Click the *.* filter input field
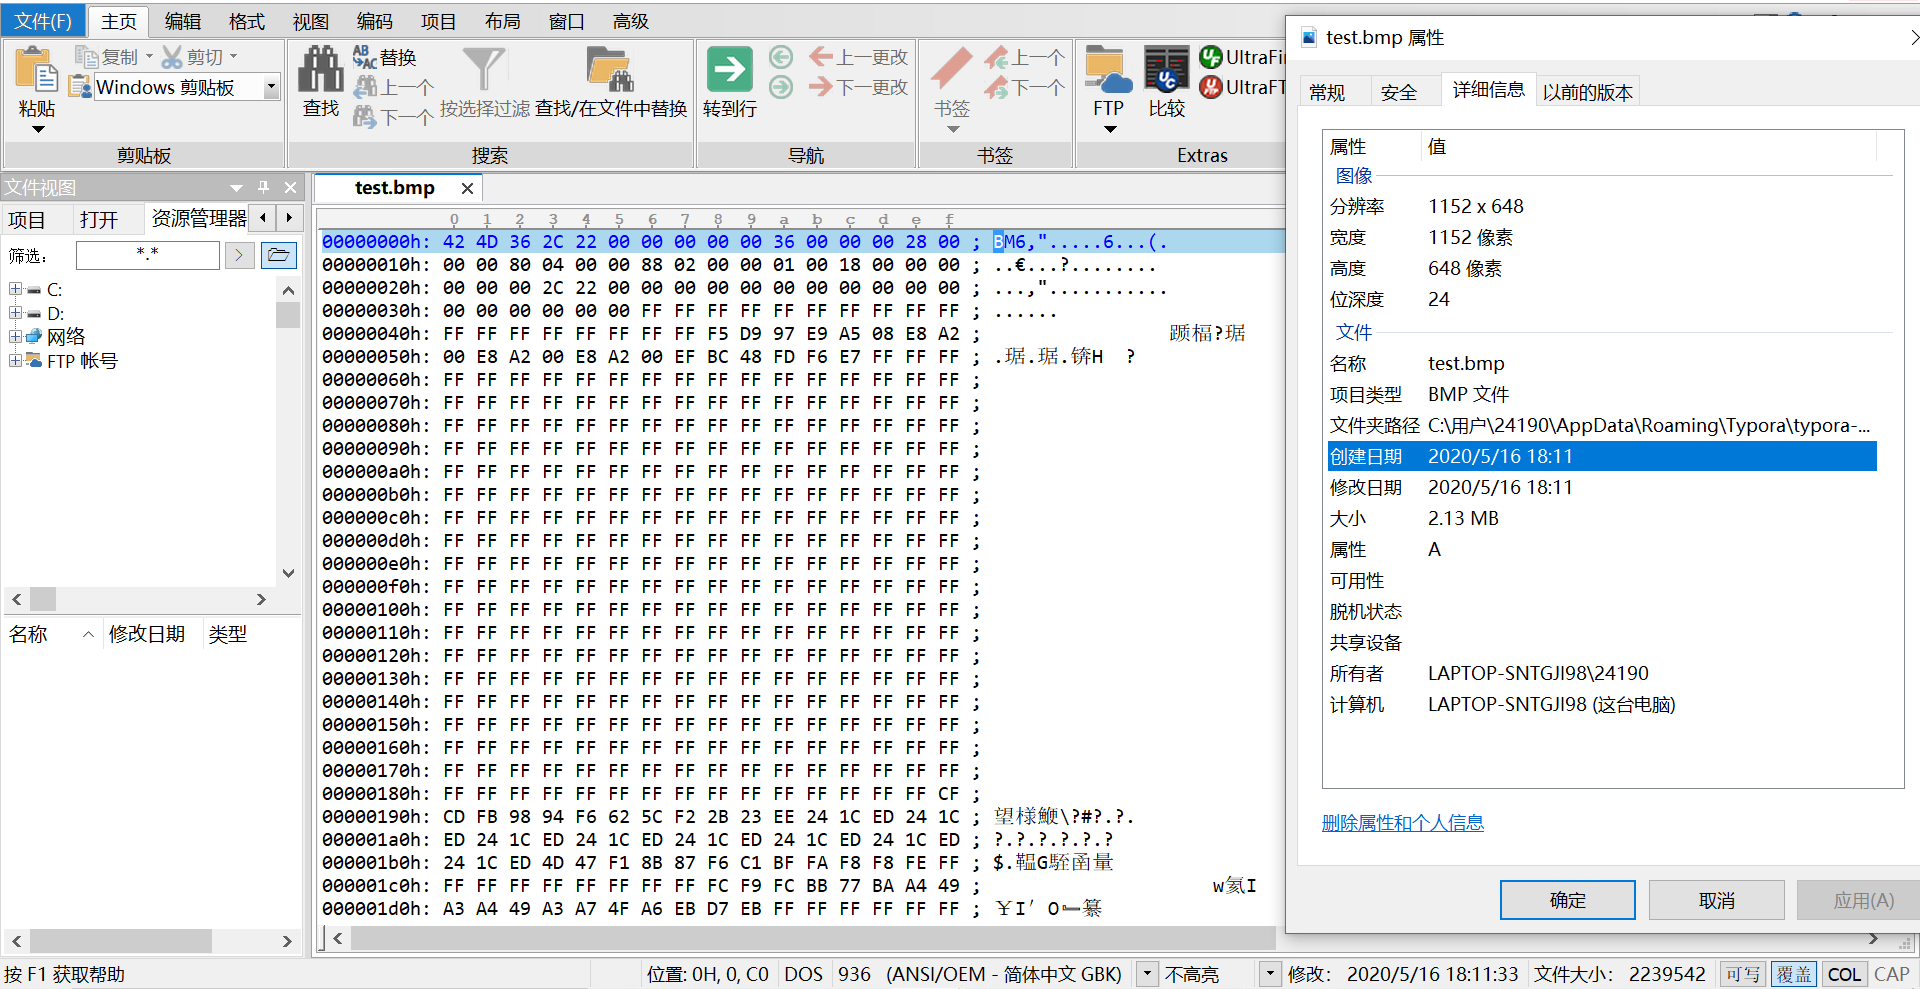Image resolution: width=1920 pixels, height=989 pixels. (x=147, y=255)
